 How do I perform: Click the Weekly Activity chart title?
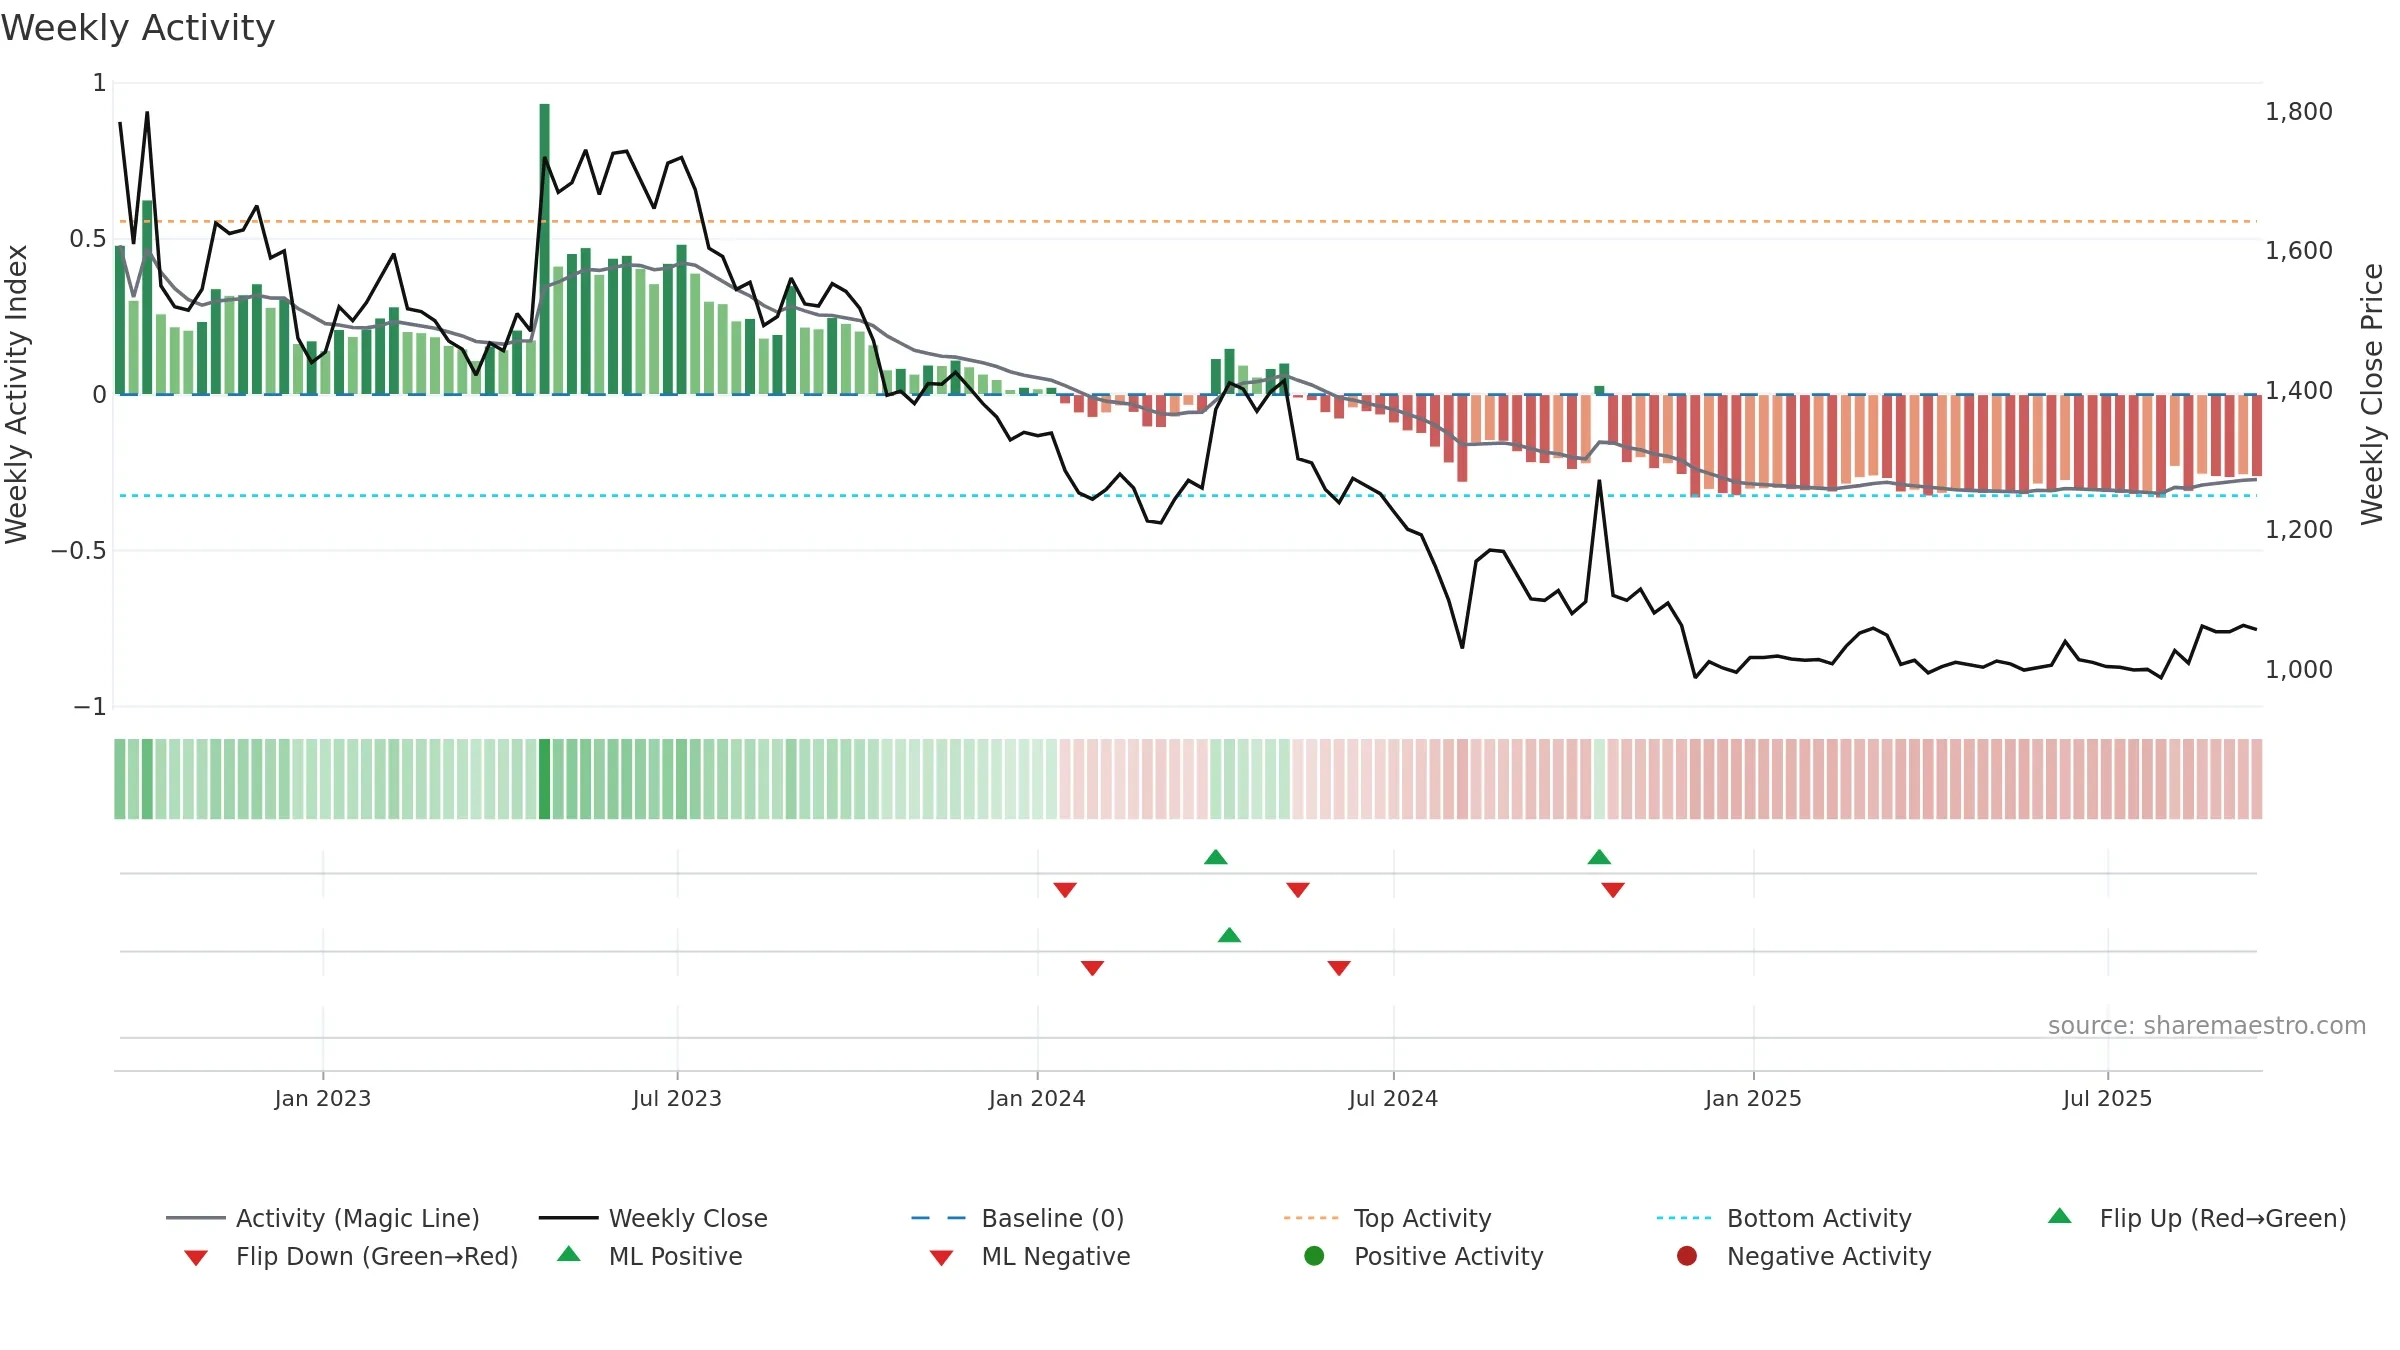[138, 28]
